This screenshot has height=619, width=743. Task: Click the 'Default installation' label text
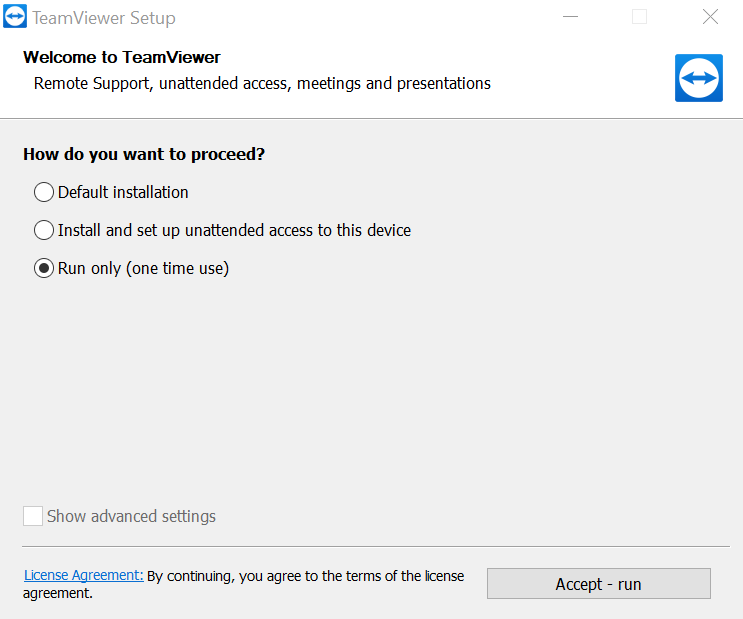coord(123,192)
